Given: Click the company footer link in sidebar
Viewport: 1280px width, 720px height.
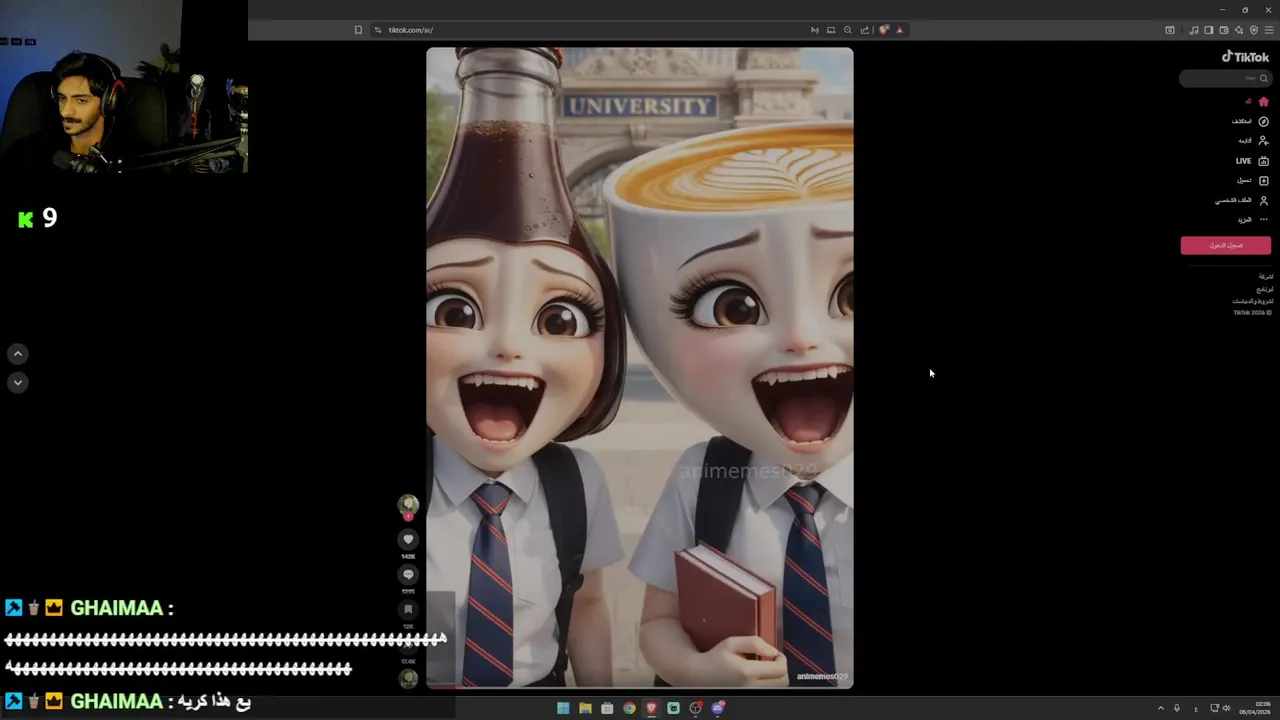Looking at the screenshot, I should point(1266,277).
